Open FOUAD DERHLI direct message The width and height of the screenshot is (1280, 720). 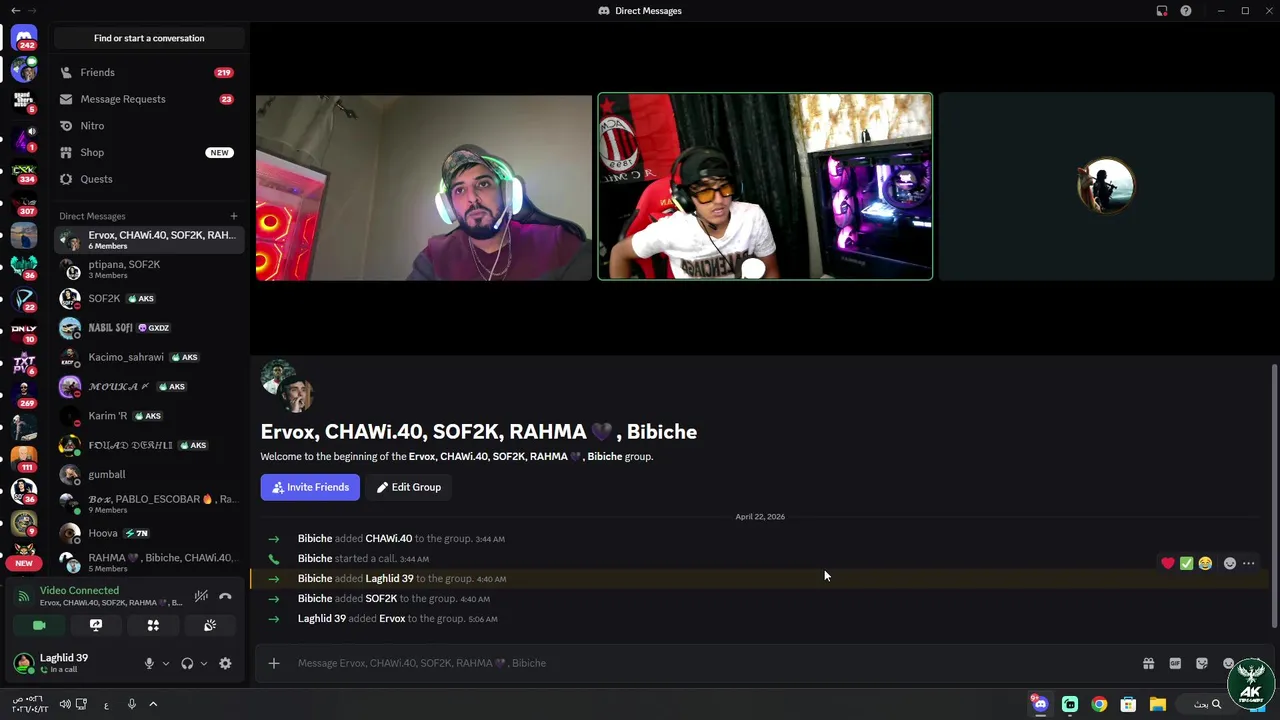[149, 445]
